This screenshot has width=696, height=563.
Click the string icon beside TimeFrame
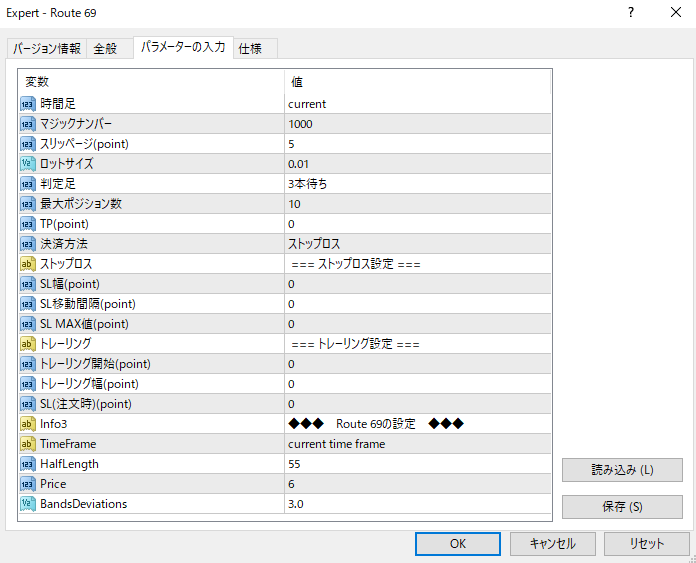[28, 444]
